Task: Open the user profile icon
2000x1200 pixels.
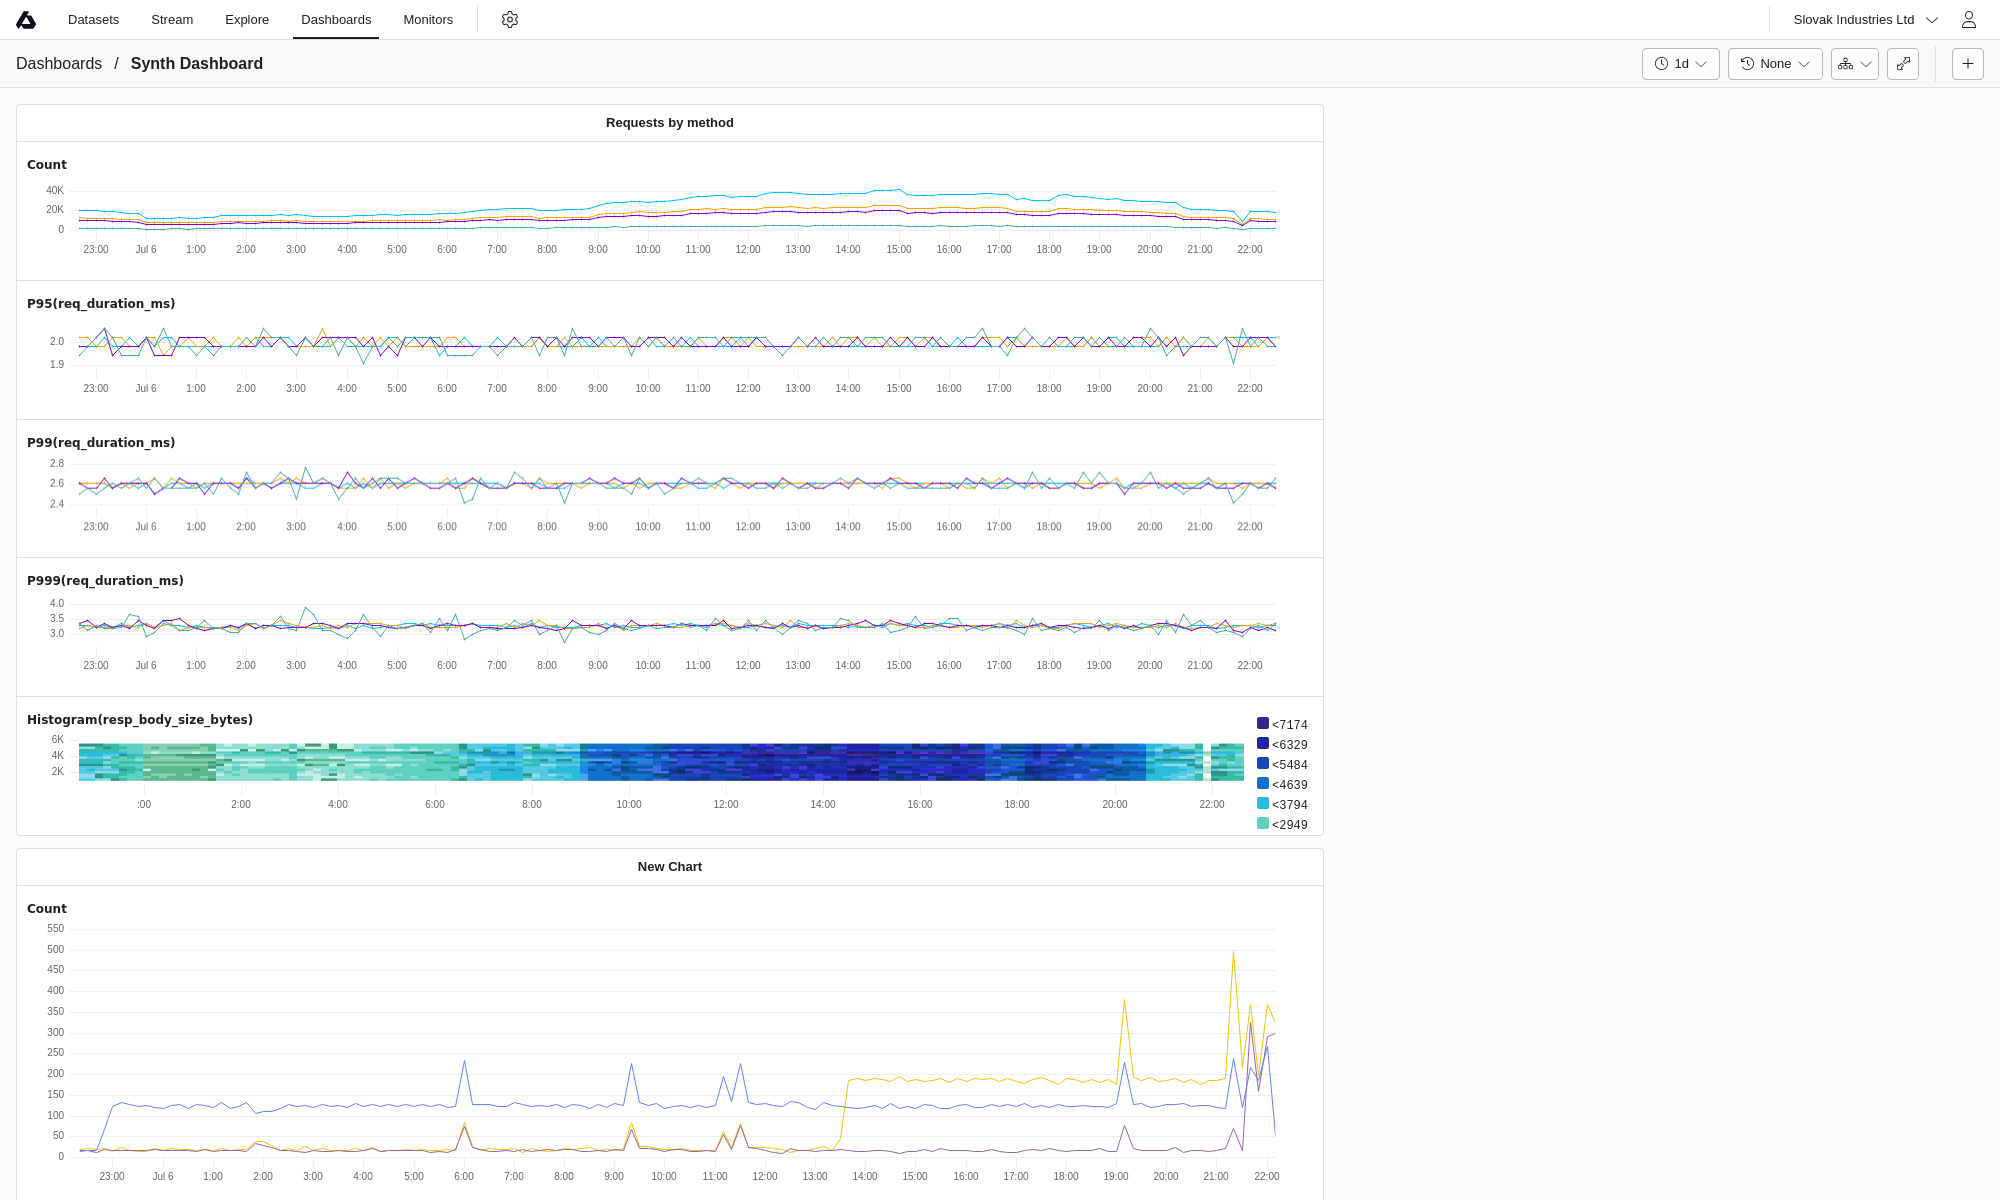Action: (x=1968, y=20)
